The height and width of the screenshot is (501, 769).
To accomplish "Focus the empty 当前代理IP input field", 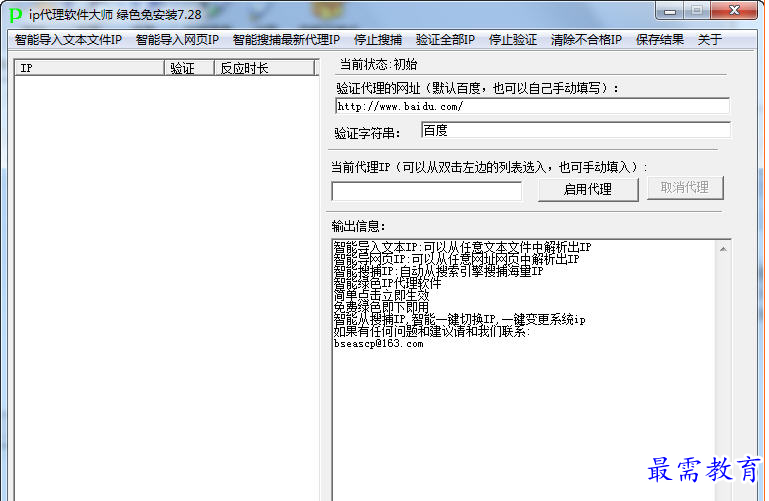I will 427,191.
